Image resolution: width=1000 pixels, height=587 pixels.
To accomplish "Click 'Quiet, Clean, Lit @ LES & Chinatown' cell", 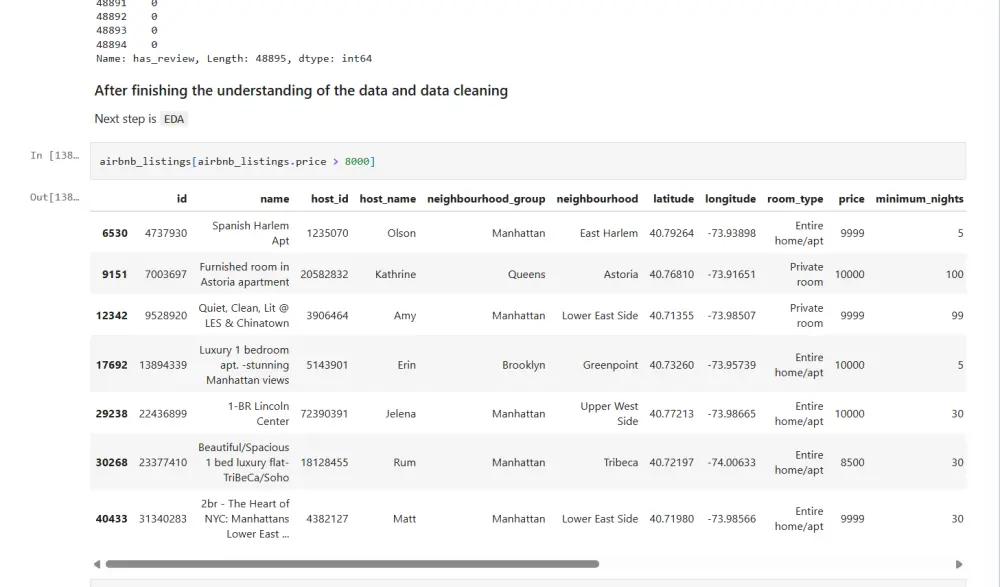I will 244,316.
